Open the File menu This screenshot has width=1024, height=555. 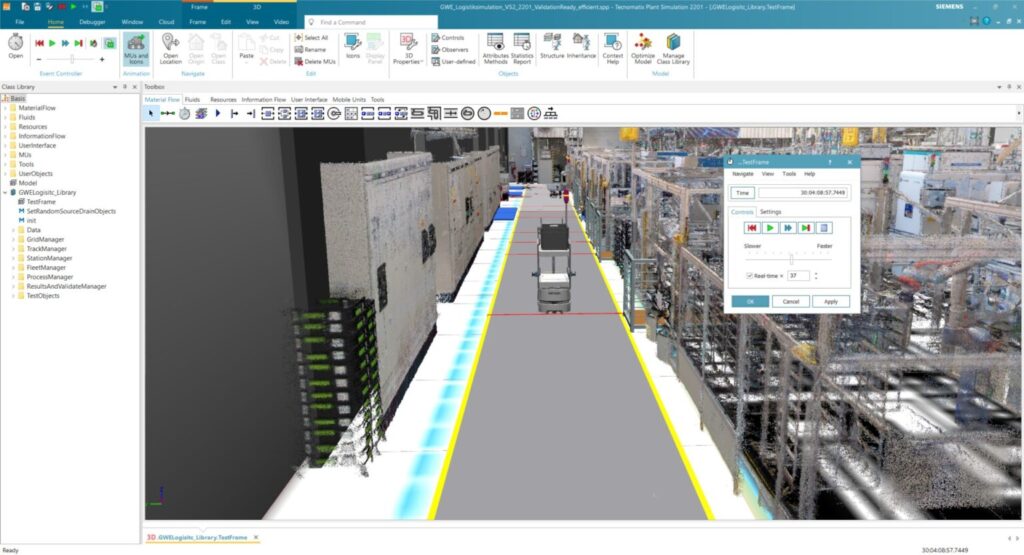[20, 22]
